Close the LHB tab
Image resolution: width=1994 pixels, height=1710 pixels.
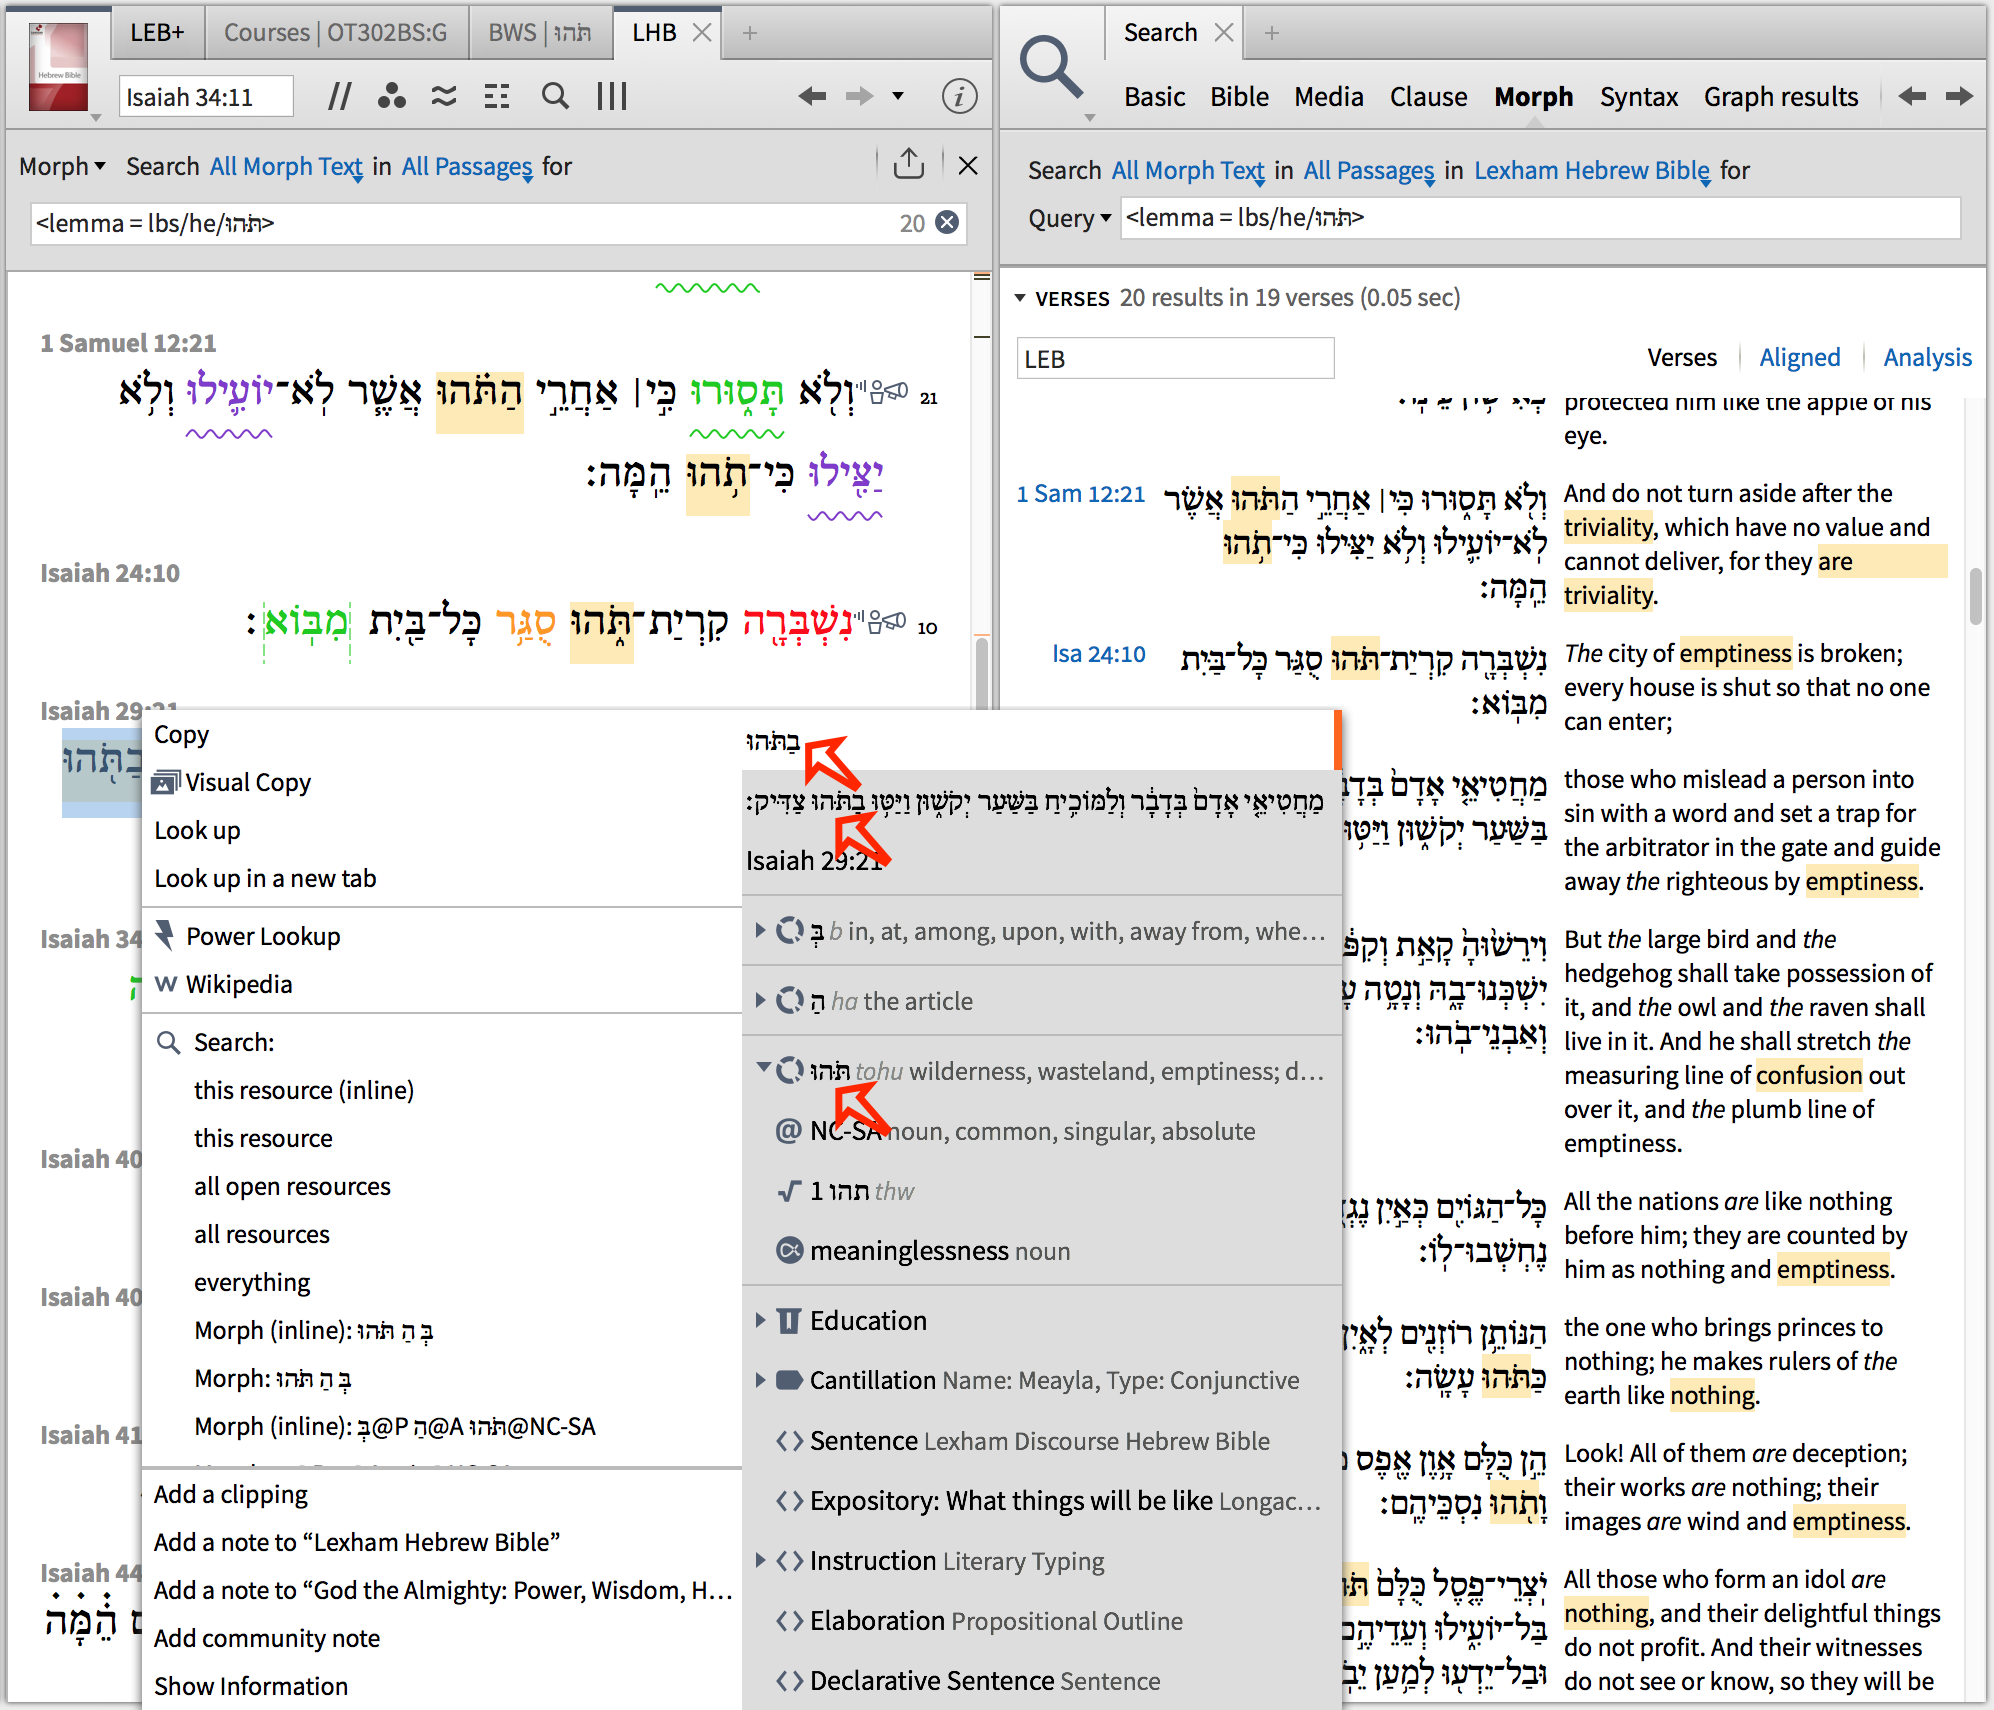(x=702, y=32)
